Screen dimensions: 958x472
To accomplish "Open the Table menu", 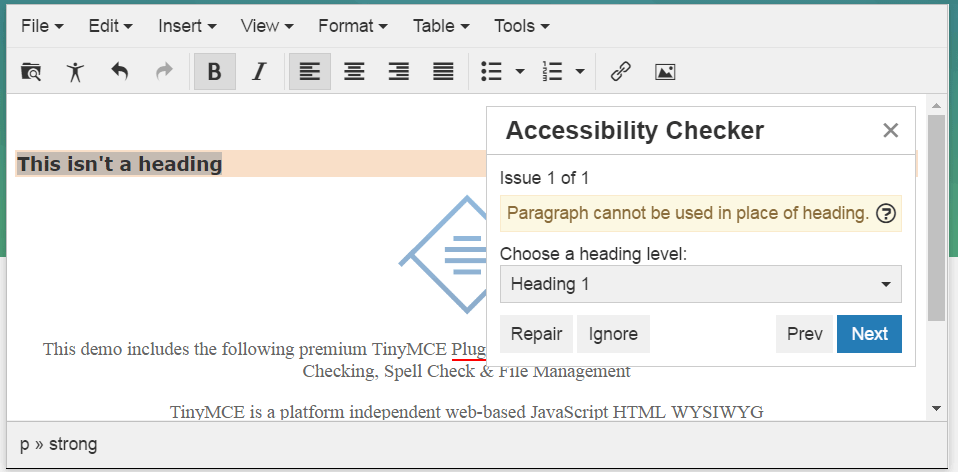I will click(441, 26).
